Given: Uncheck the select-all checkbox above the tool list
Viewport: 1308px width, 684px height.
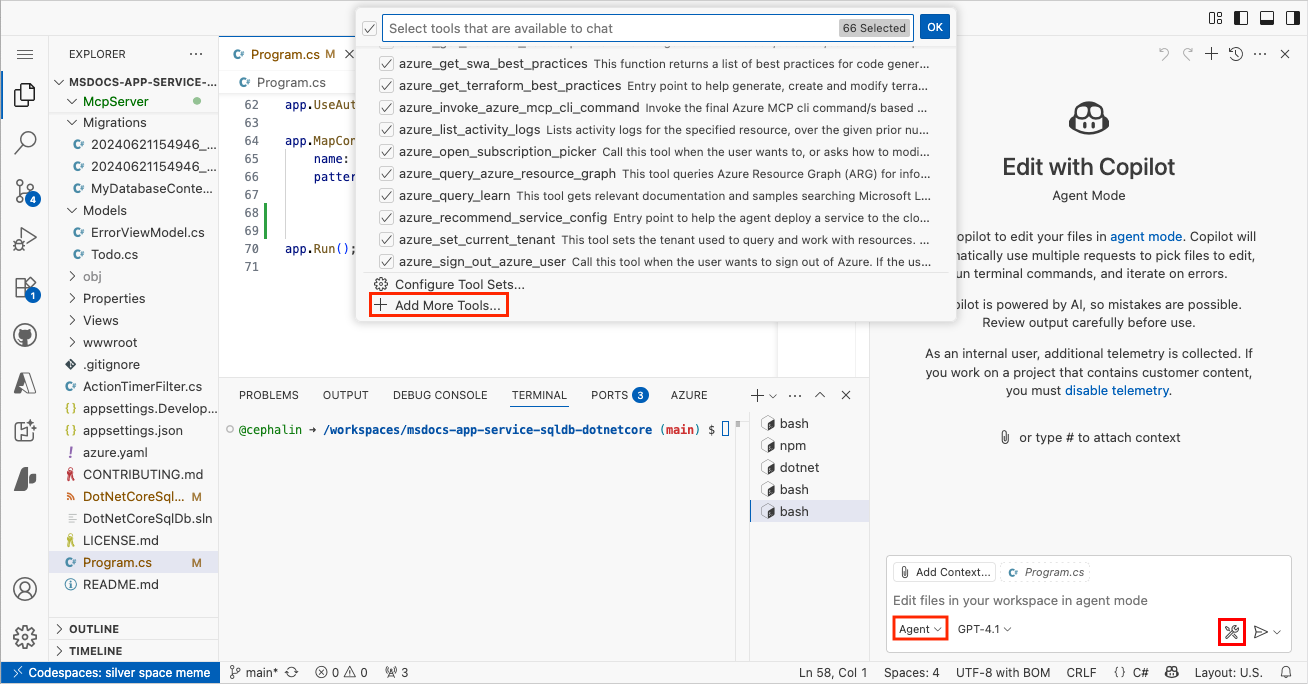Looking at the screenshot, I should pos(370,28).
